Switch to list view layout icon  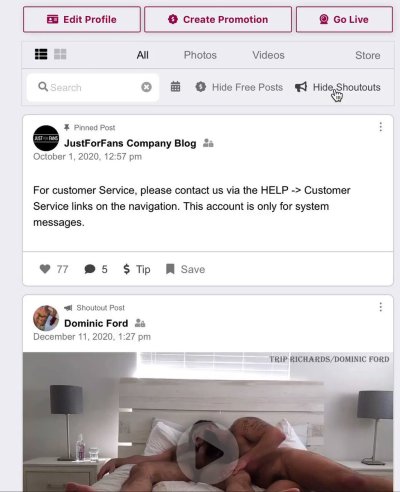pyautogui.click(x=41, y=54)
